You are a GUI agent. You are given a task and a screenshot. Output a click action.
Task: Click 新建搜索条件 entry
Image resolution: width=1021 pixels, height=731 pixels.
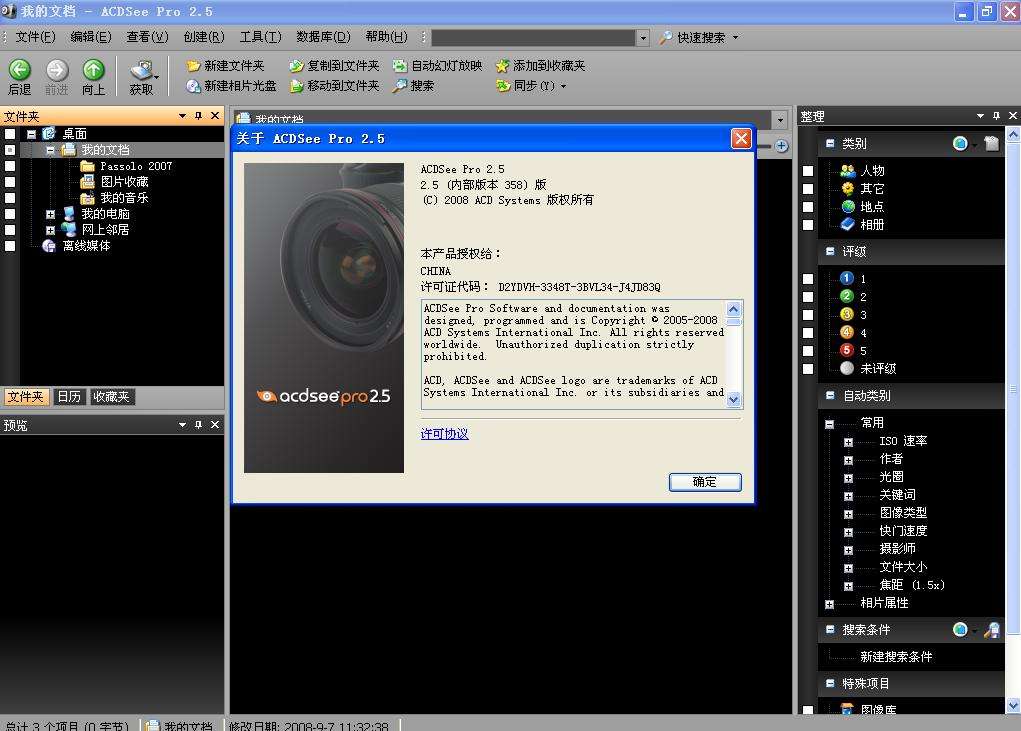click(896, 657)
